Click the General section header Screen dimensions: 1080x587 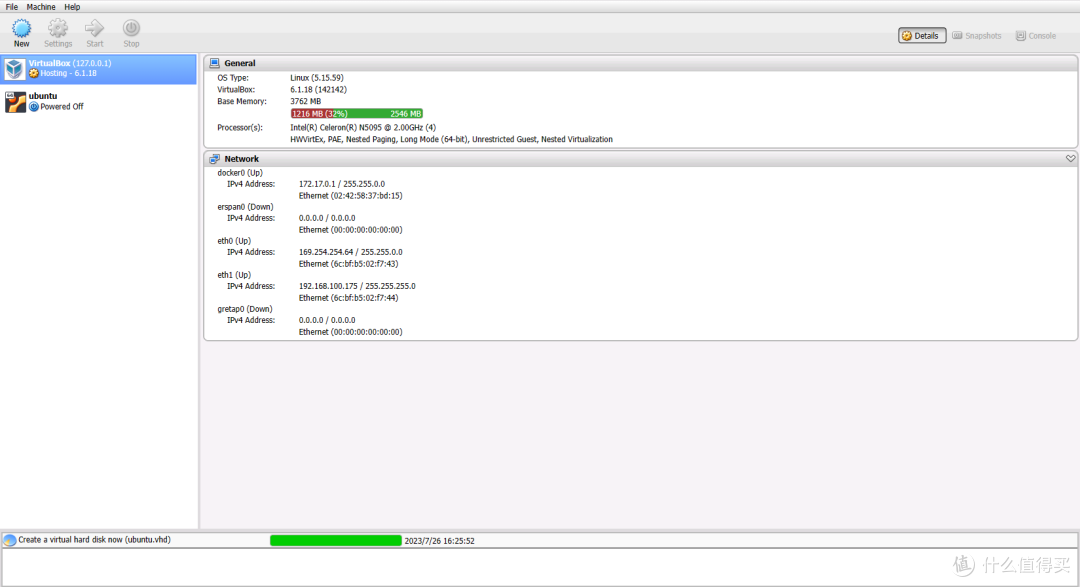[x=641, y=63]
